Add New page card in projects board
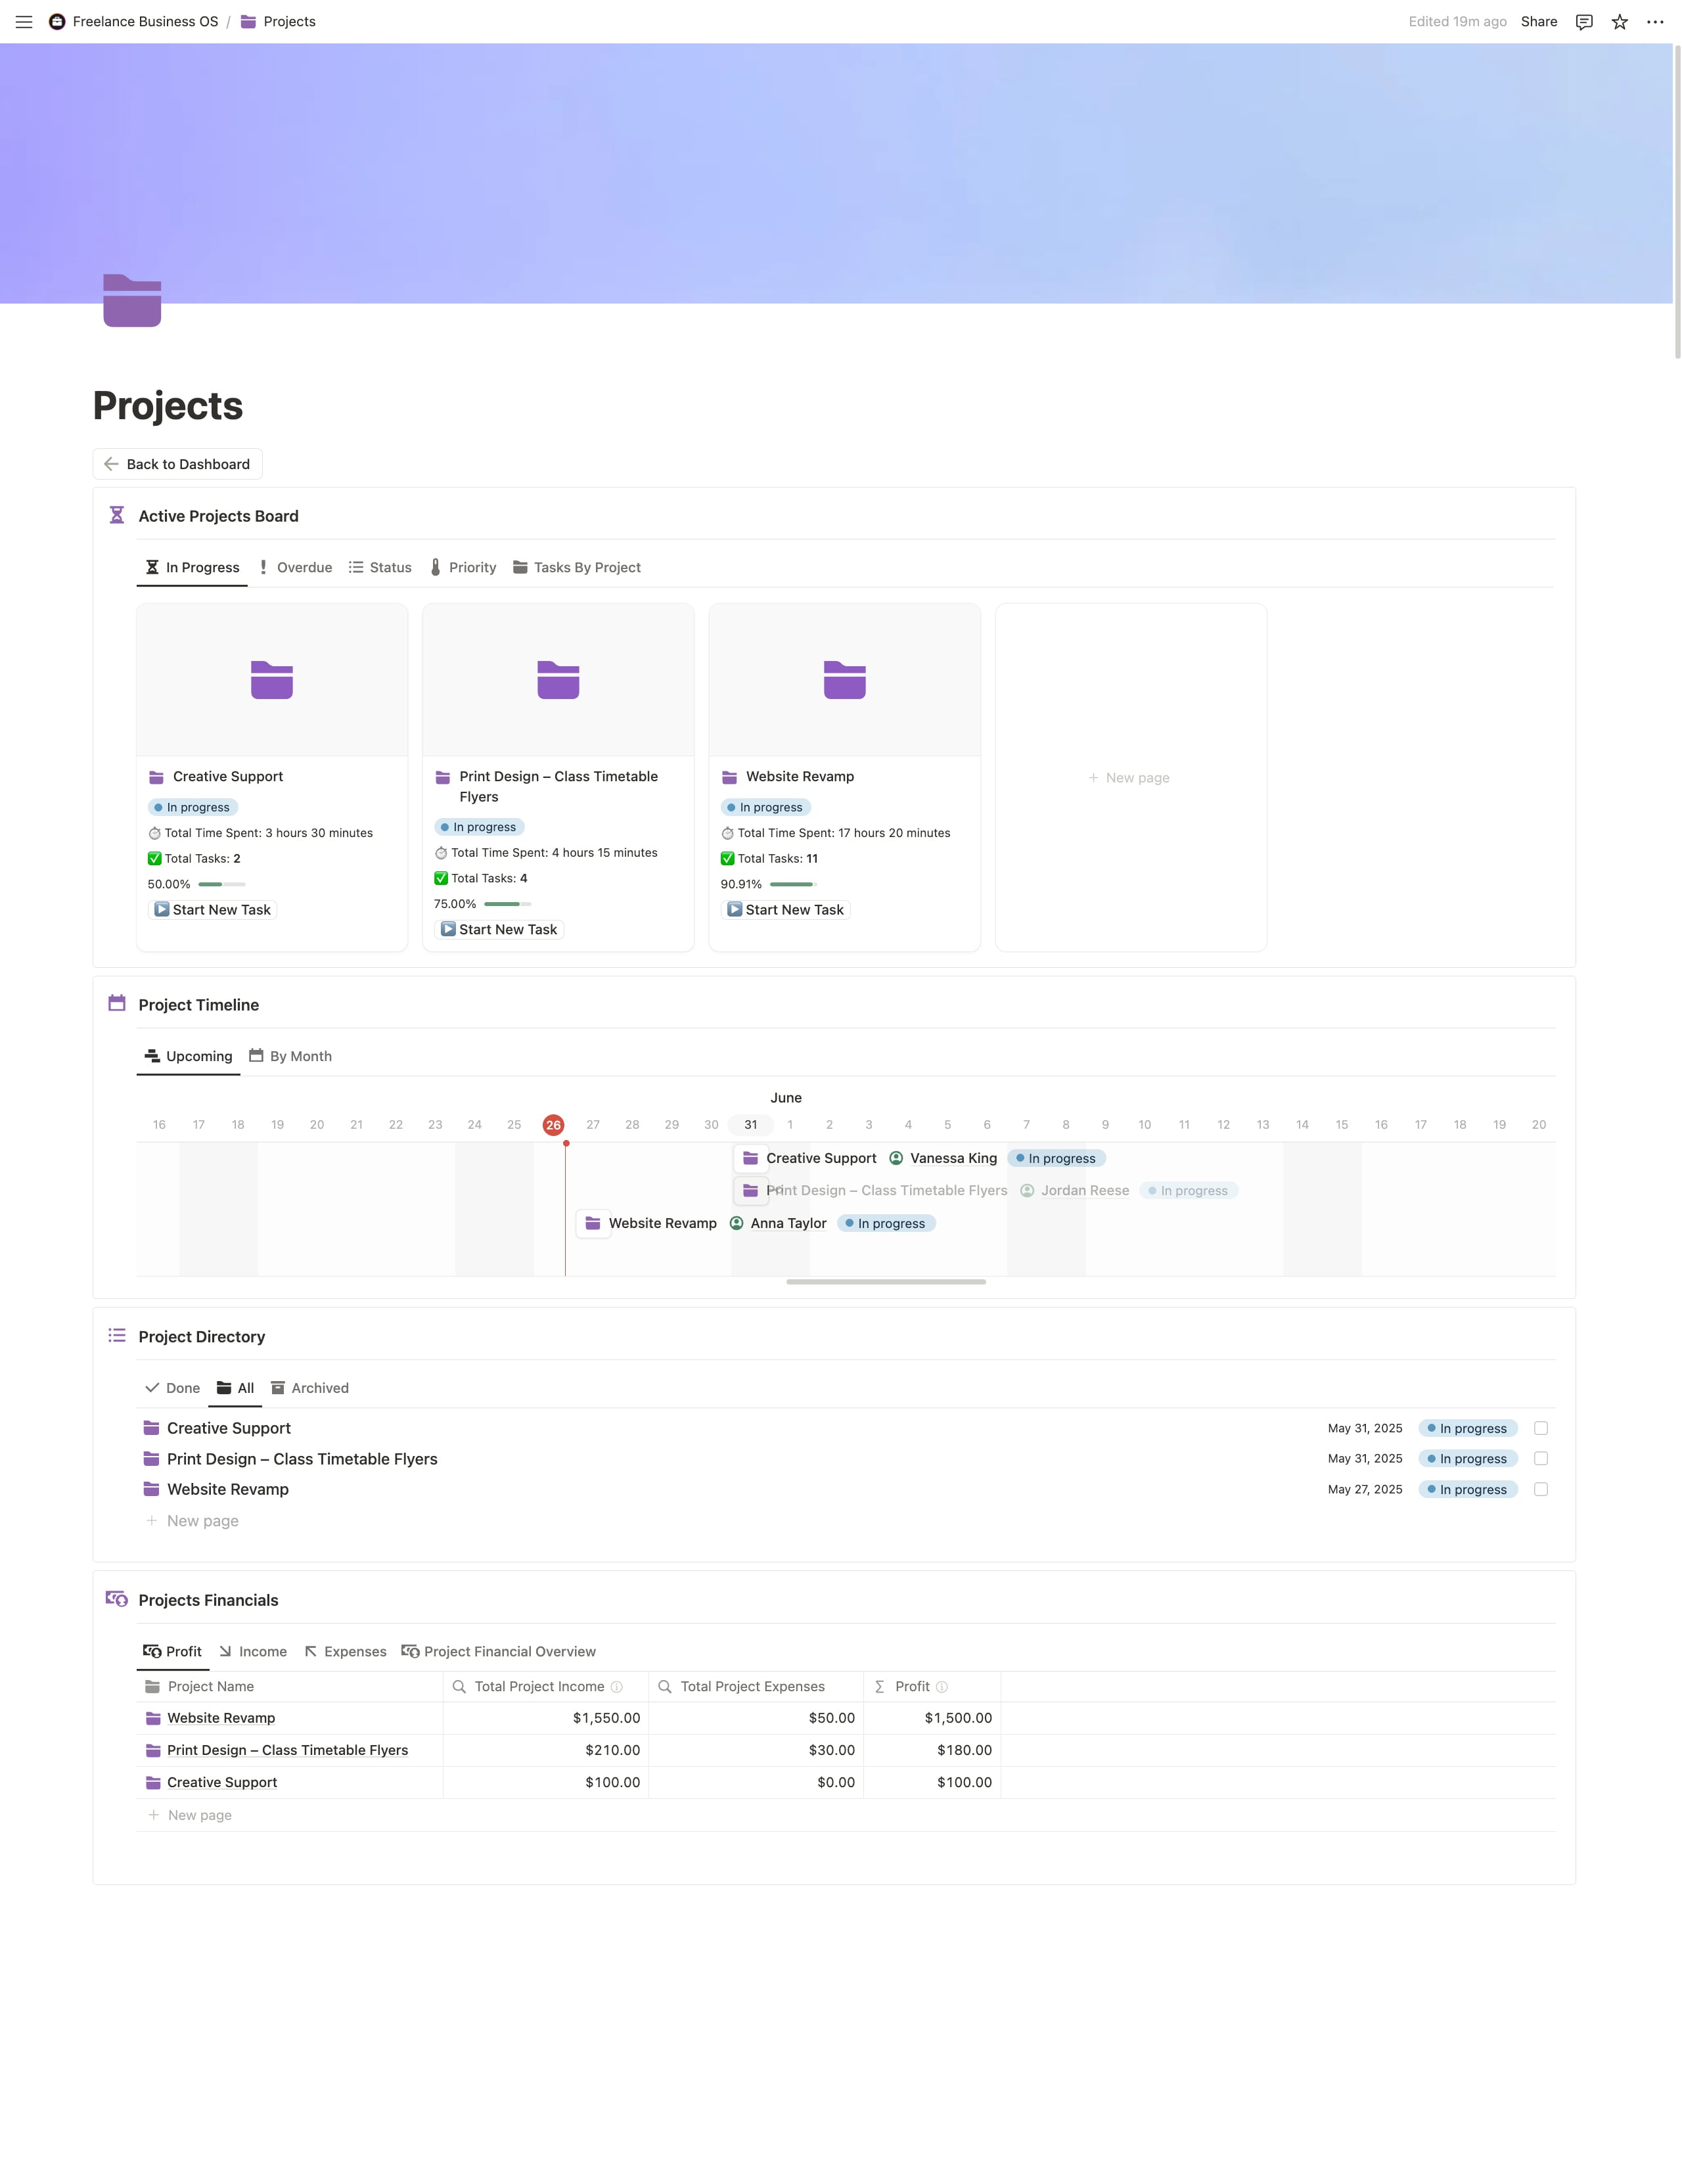Viewport: 1682px width, 2184px height. coord(1130,778)
